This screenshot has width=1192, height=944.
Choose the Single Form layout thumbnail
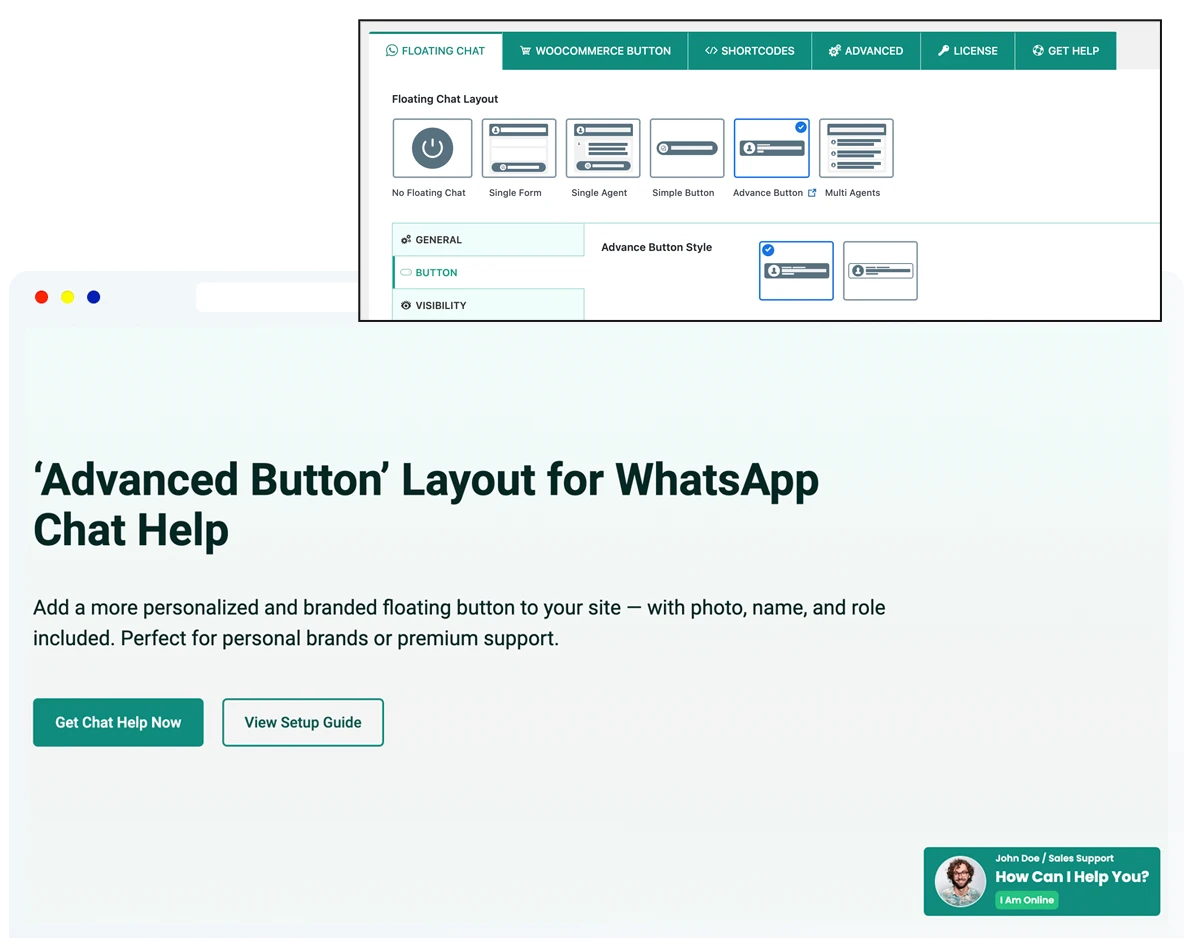pyautogui.click(x=518, y=148)
